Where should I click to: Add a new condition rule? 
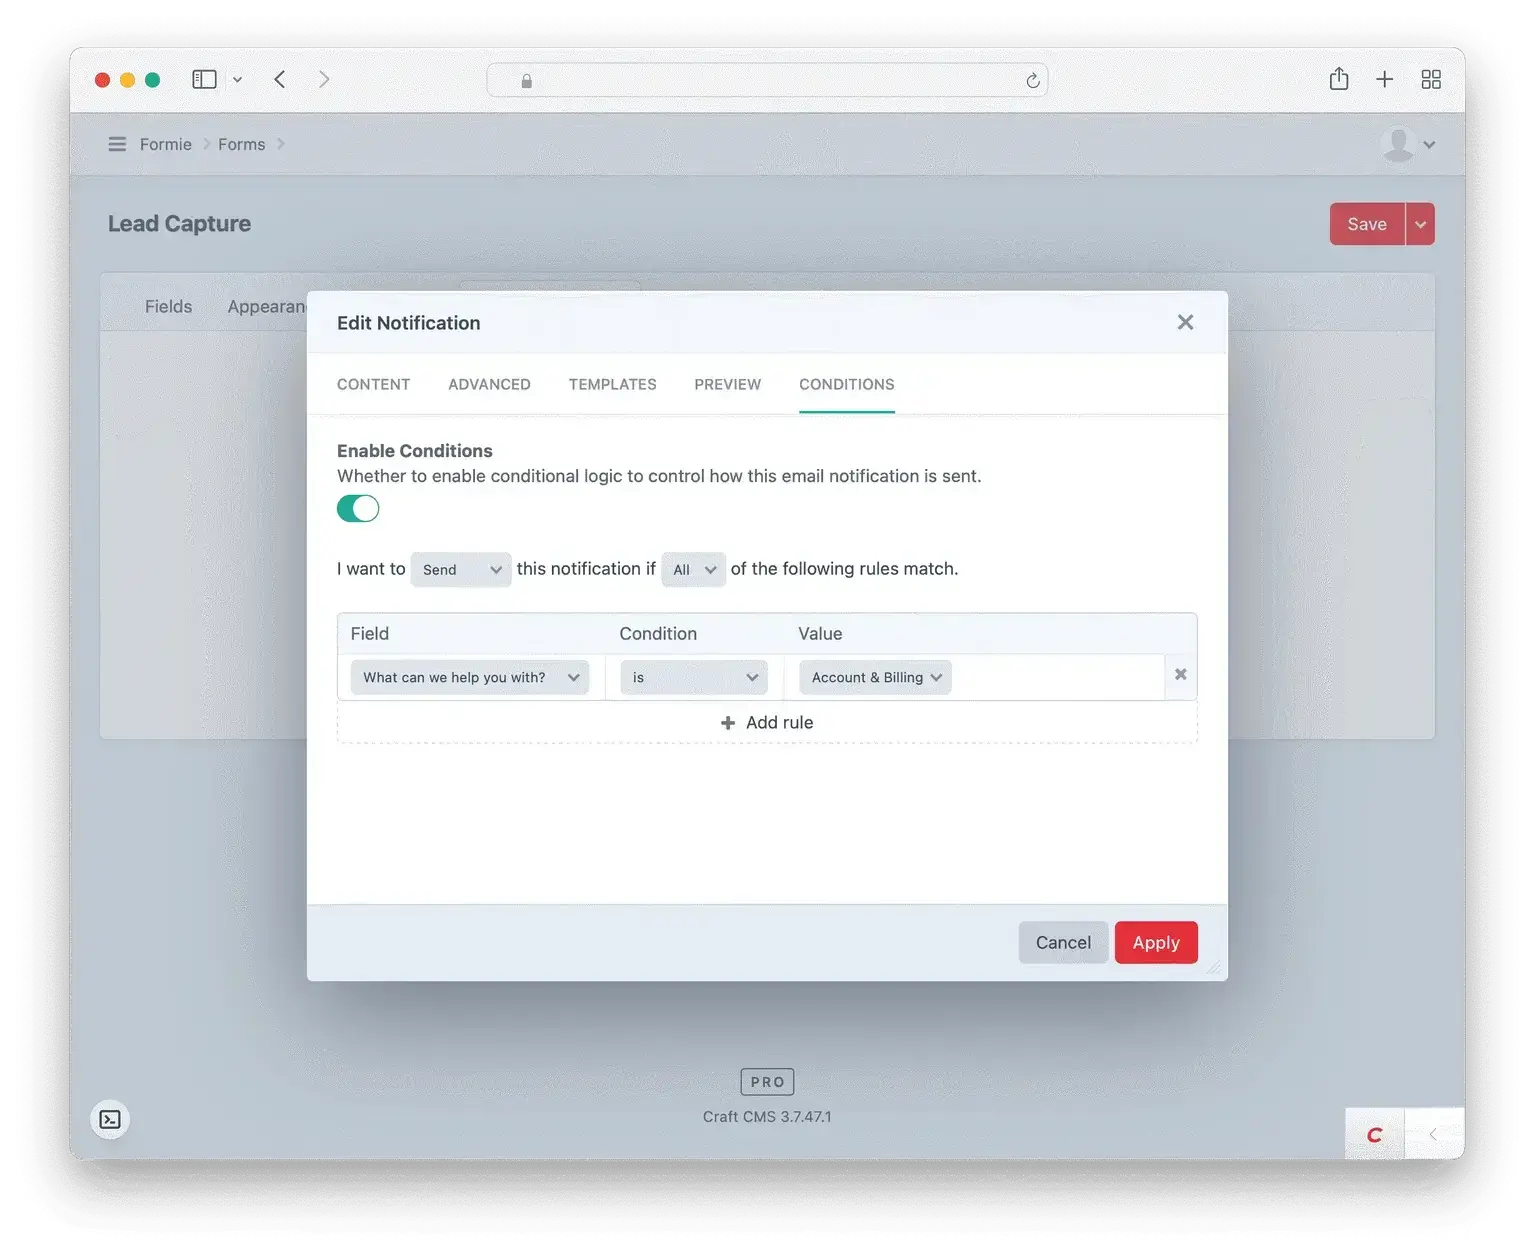pos(767,721)
